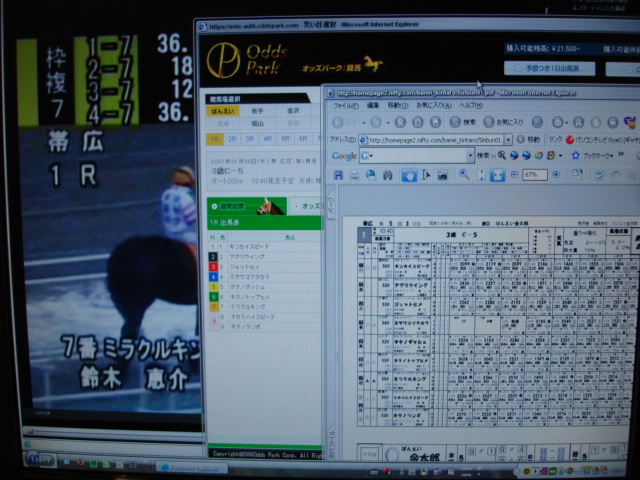Open the ヘルプ(H) menu
This screenshot has width=640, height=480.
pyautogui.click(x=471, y=105)
